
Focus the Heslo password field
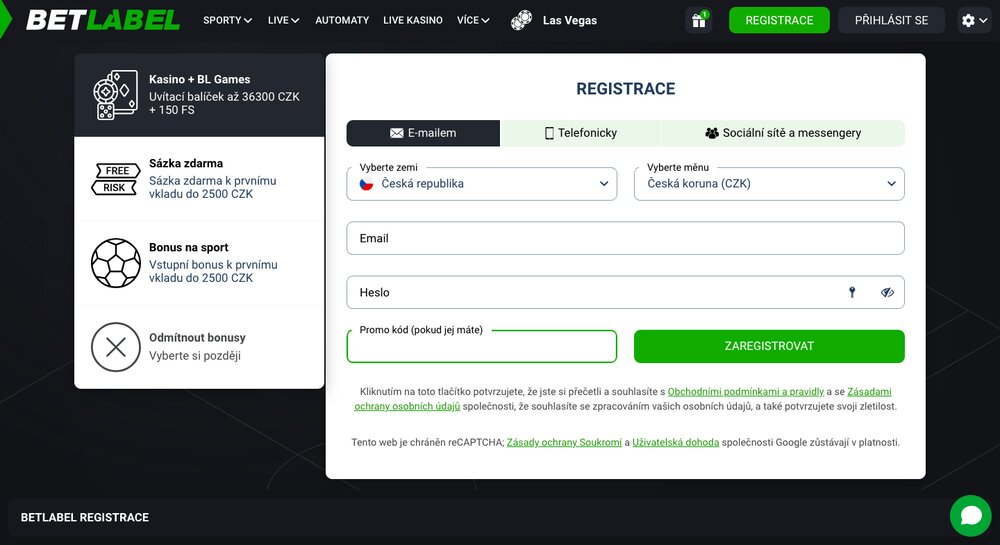[x=625, y=293]
